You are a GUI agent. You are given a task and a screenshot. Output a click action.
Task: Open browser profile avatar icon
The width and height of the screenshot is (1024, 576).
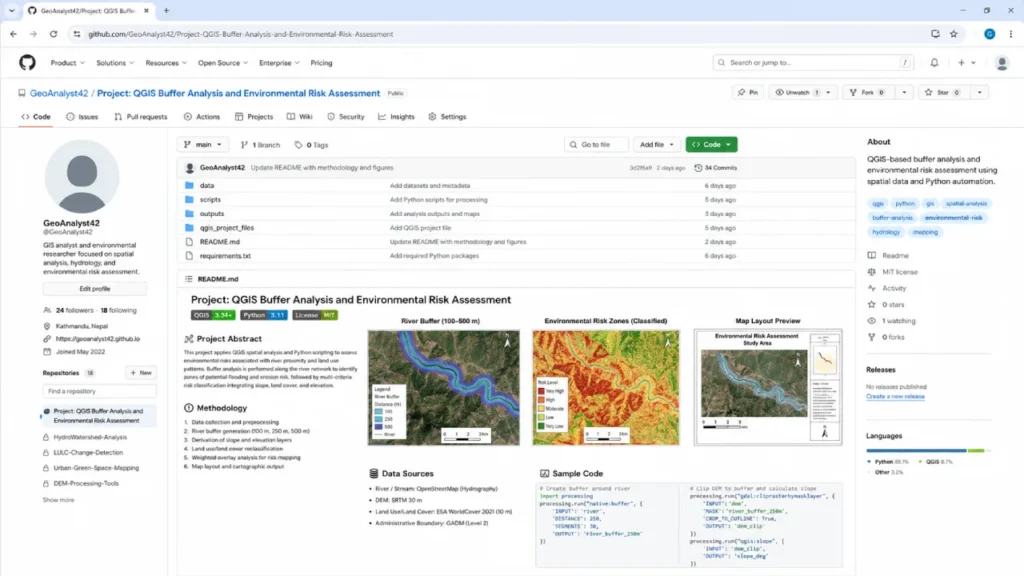(x=989, y=34)
